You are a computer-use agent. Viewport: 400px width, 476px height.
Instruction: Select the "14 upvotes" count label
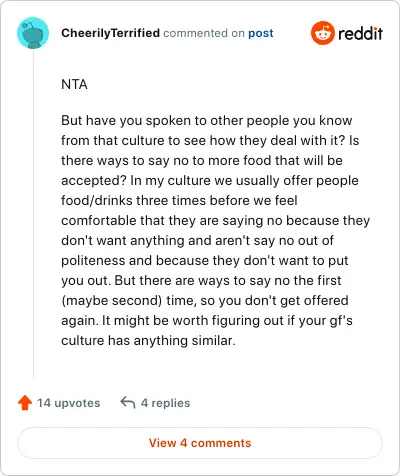68,403
